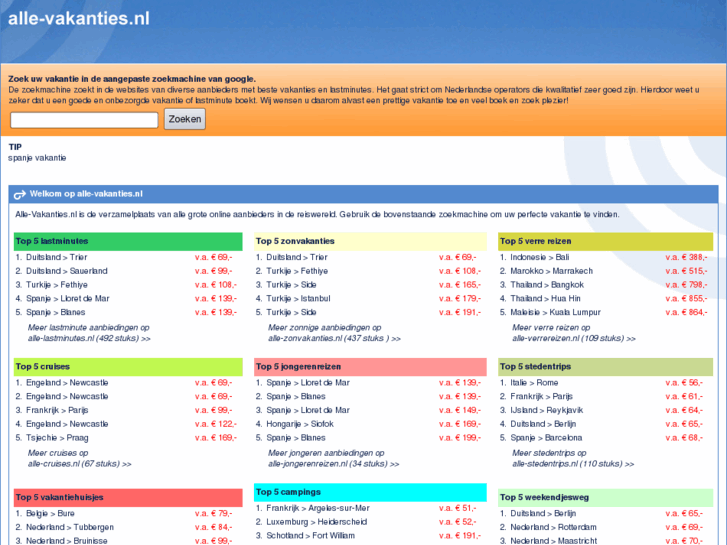Open Frankrijk > Parijs cruise offer
The width and height of the screenshot is (727, 545).
(x=57, y=410)
